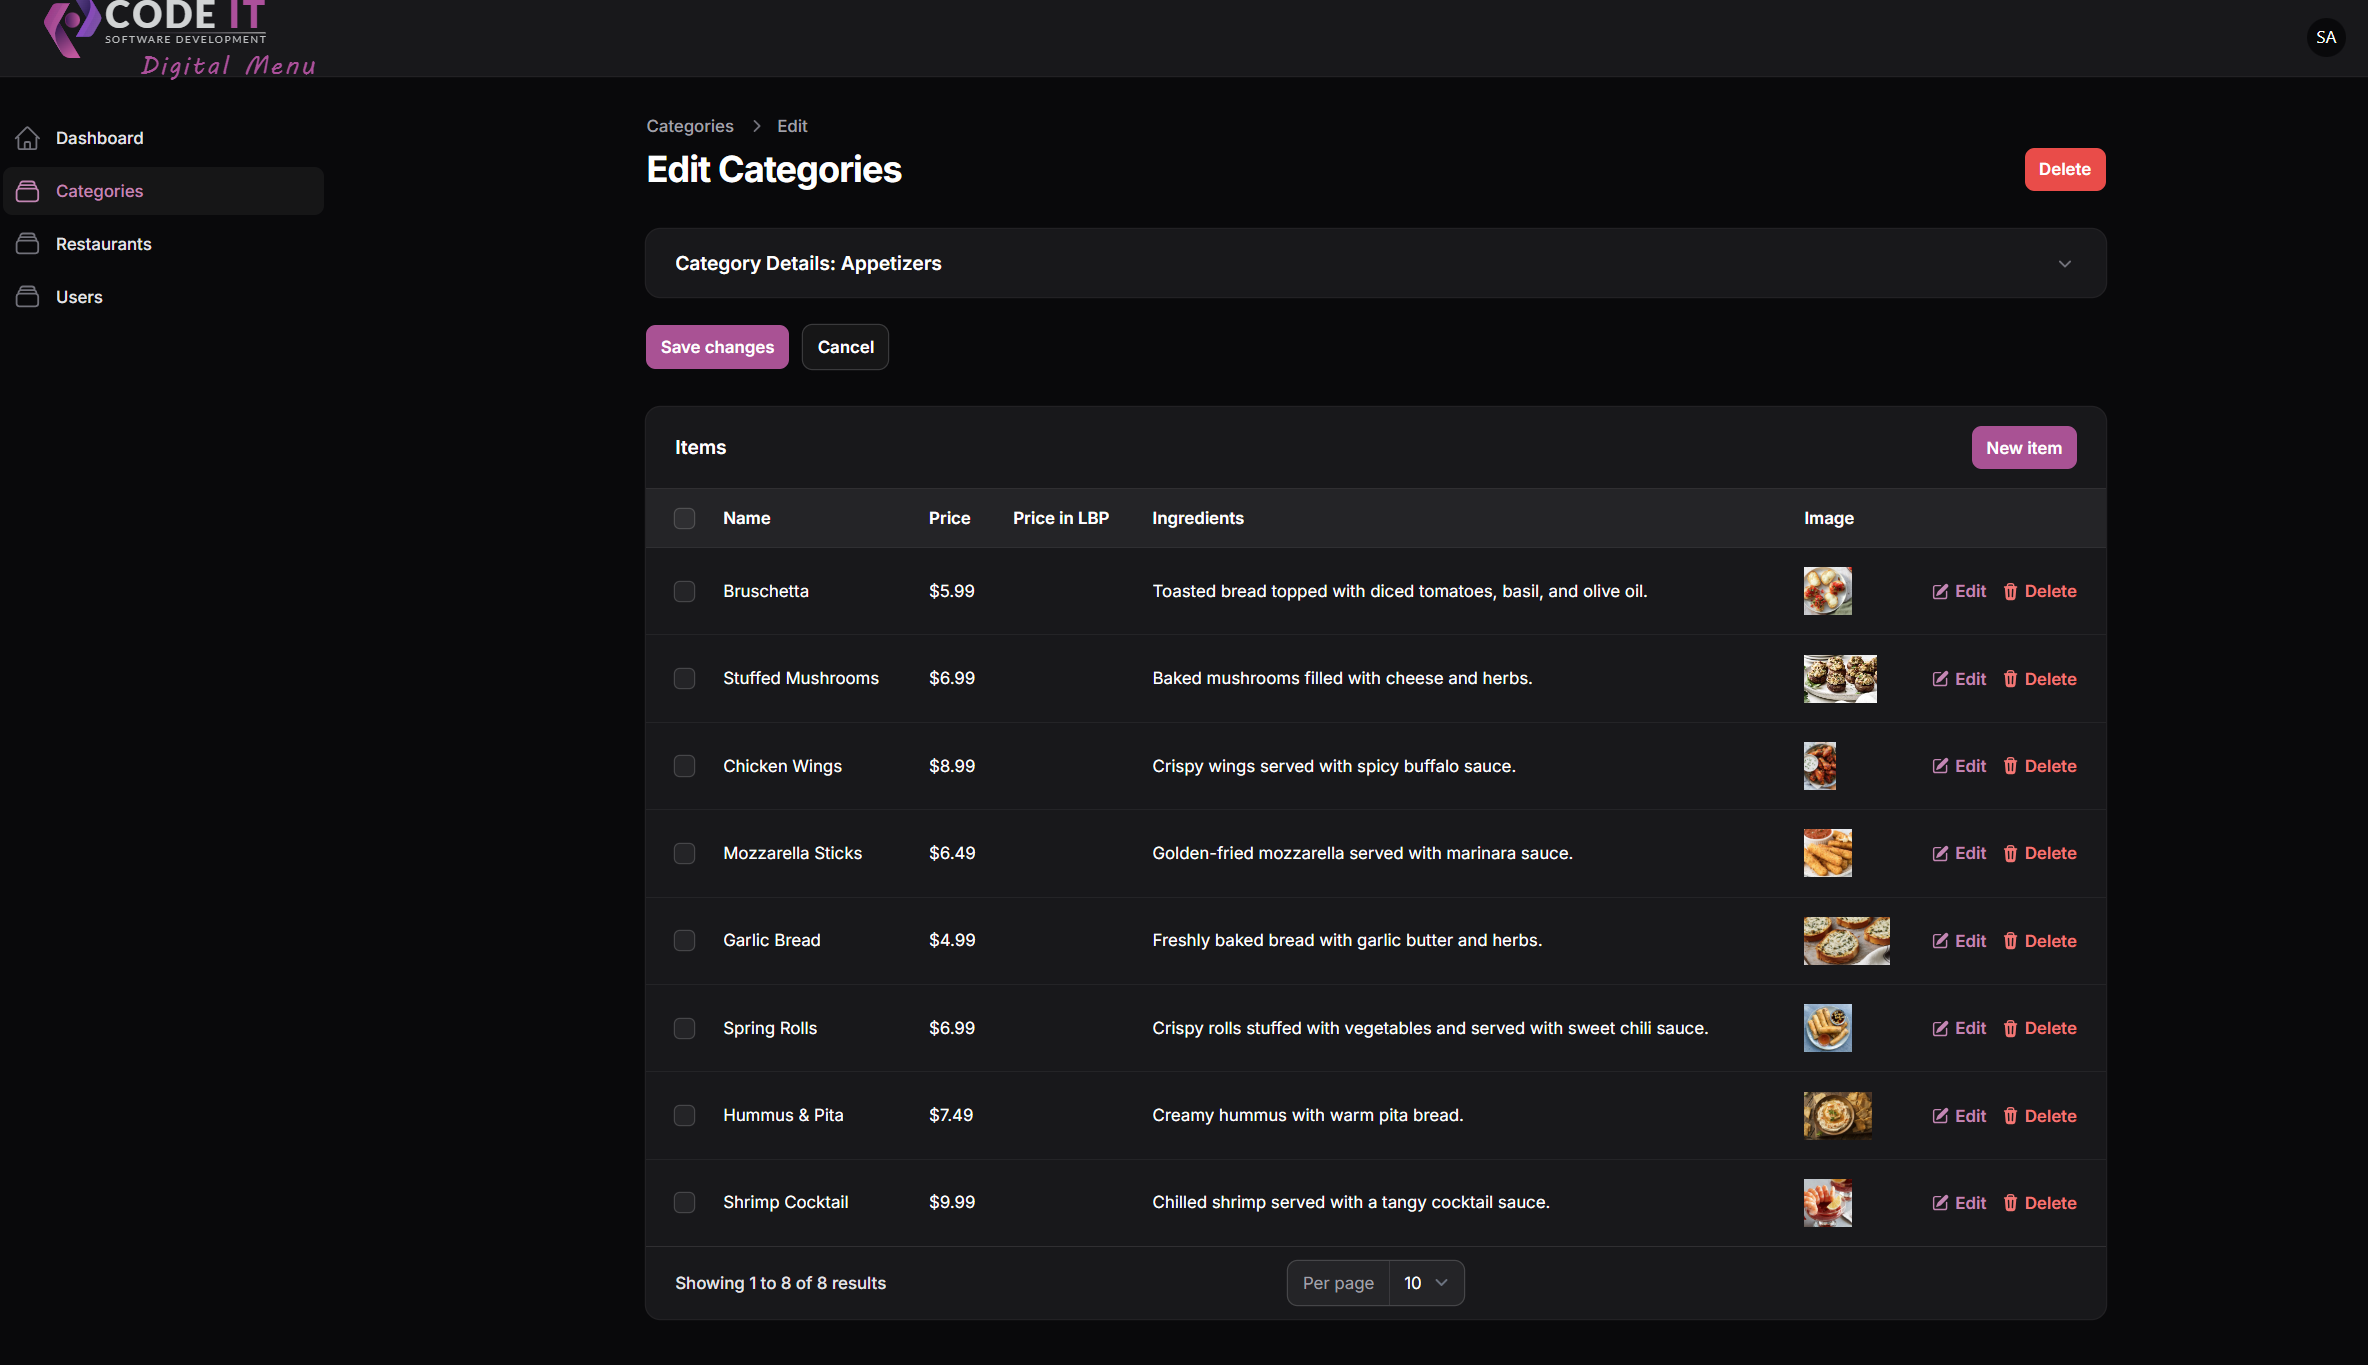2368x1365 pixels.
Task: Open the Hummus & Pita image thumbnail
Action: click(1837, 1116)
